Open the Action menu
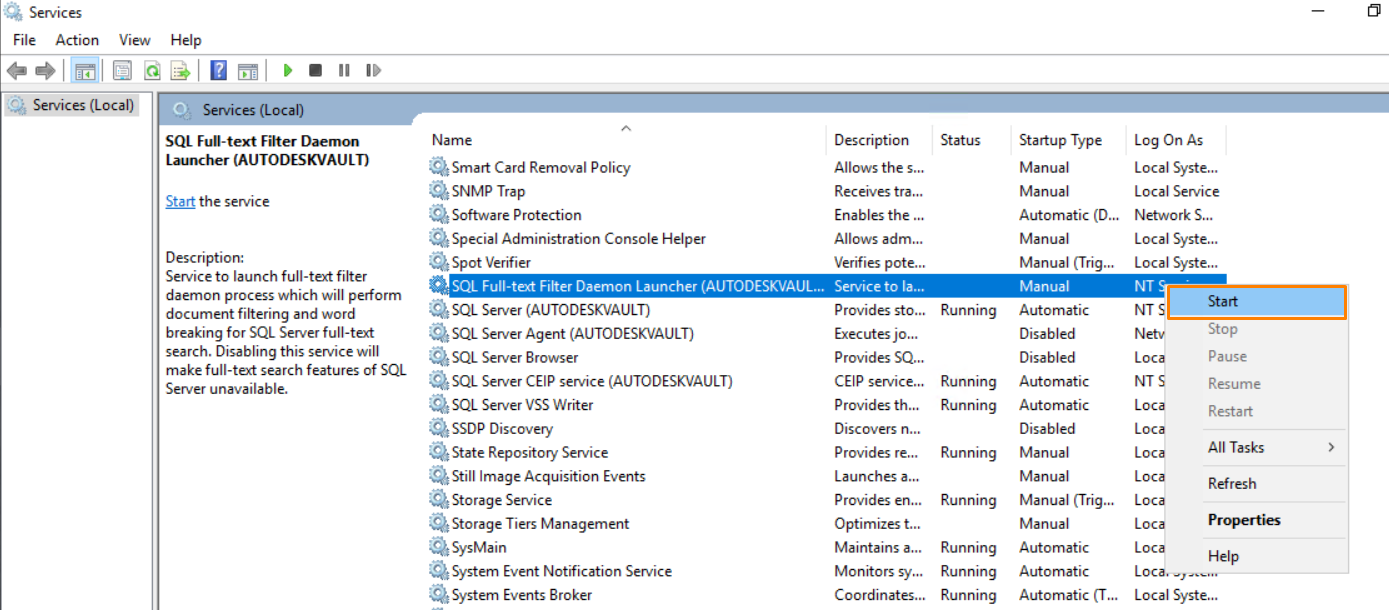 pos(77,40)
